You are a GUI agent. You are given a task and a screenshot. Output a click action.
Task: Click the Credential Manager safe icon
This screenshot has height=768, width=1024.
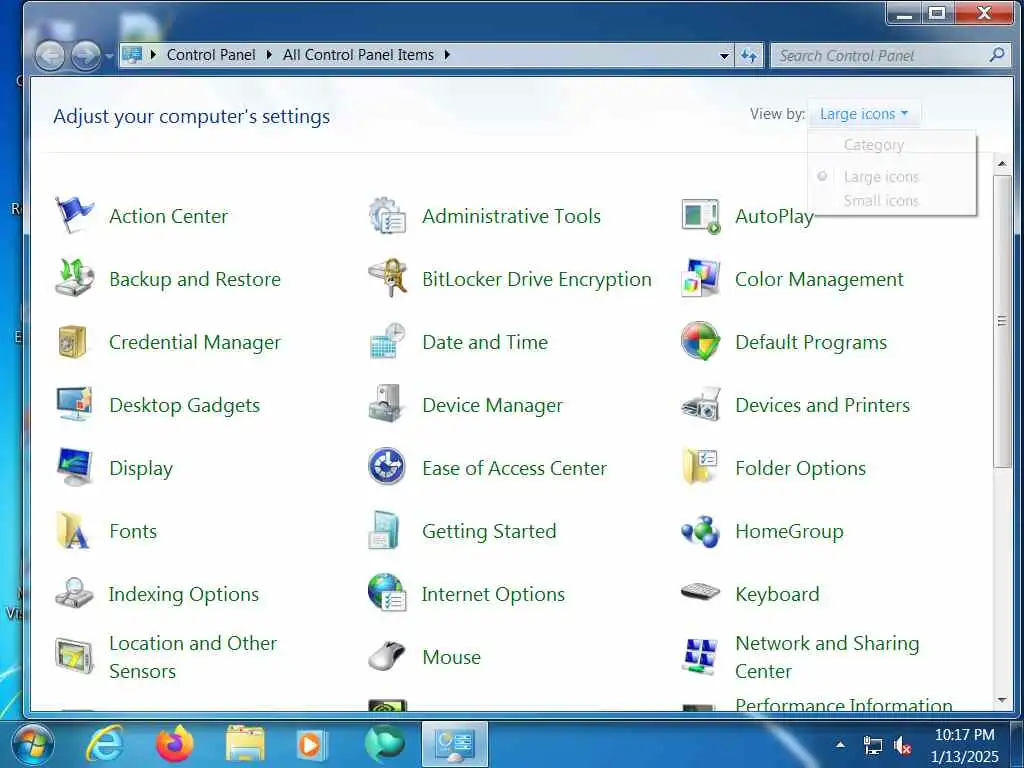click(x=72, y=342)
